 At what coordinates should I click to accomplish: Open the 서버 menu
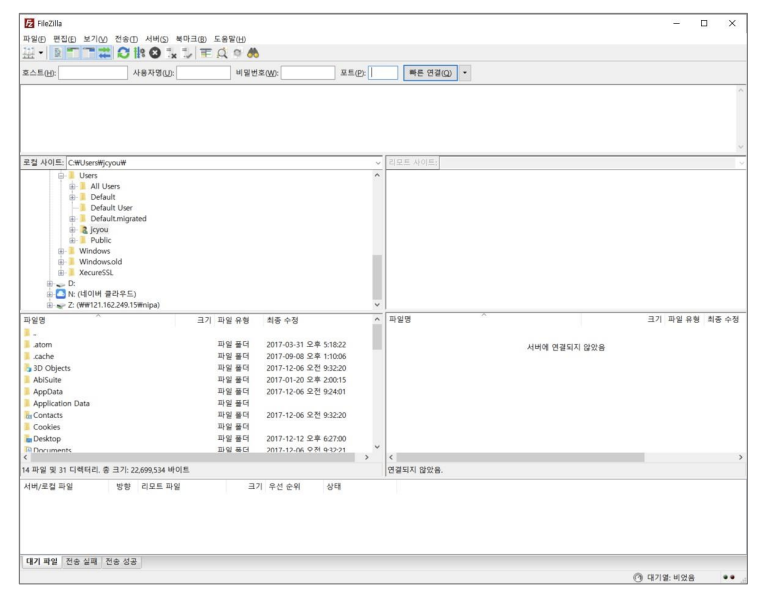click(156, 39)
